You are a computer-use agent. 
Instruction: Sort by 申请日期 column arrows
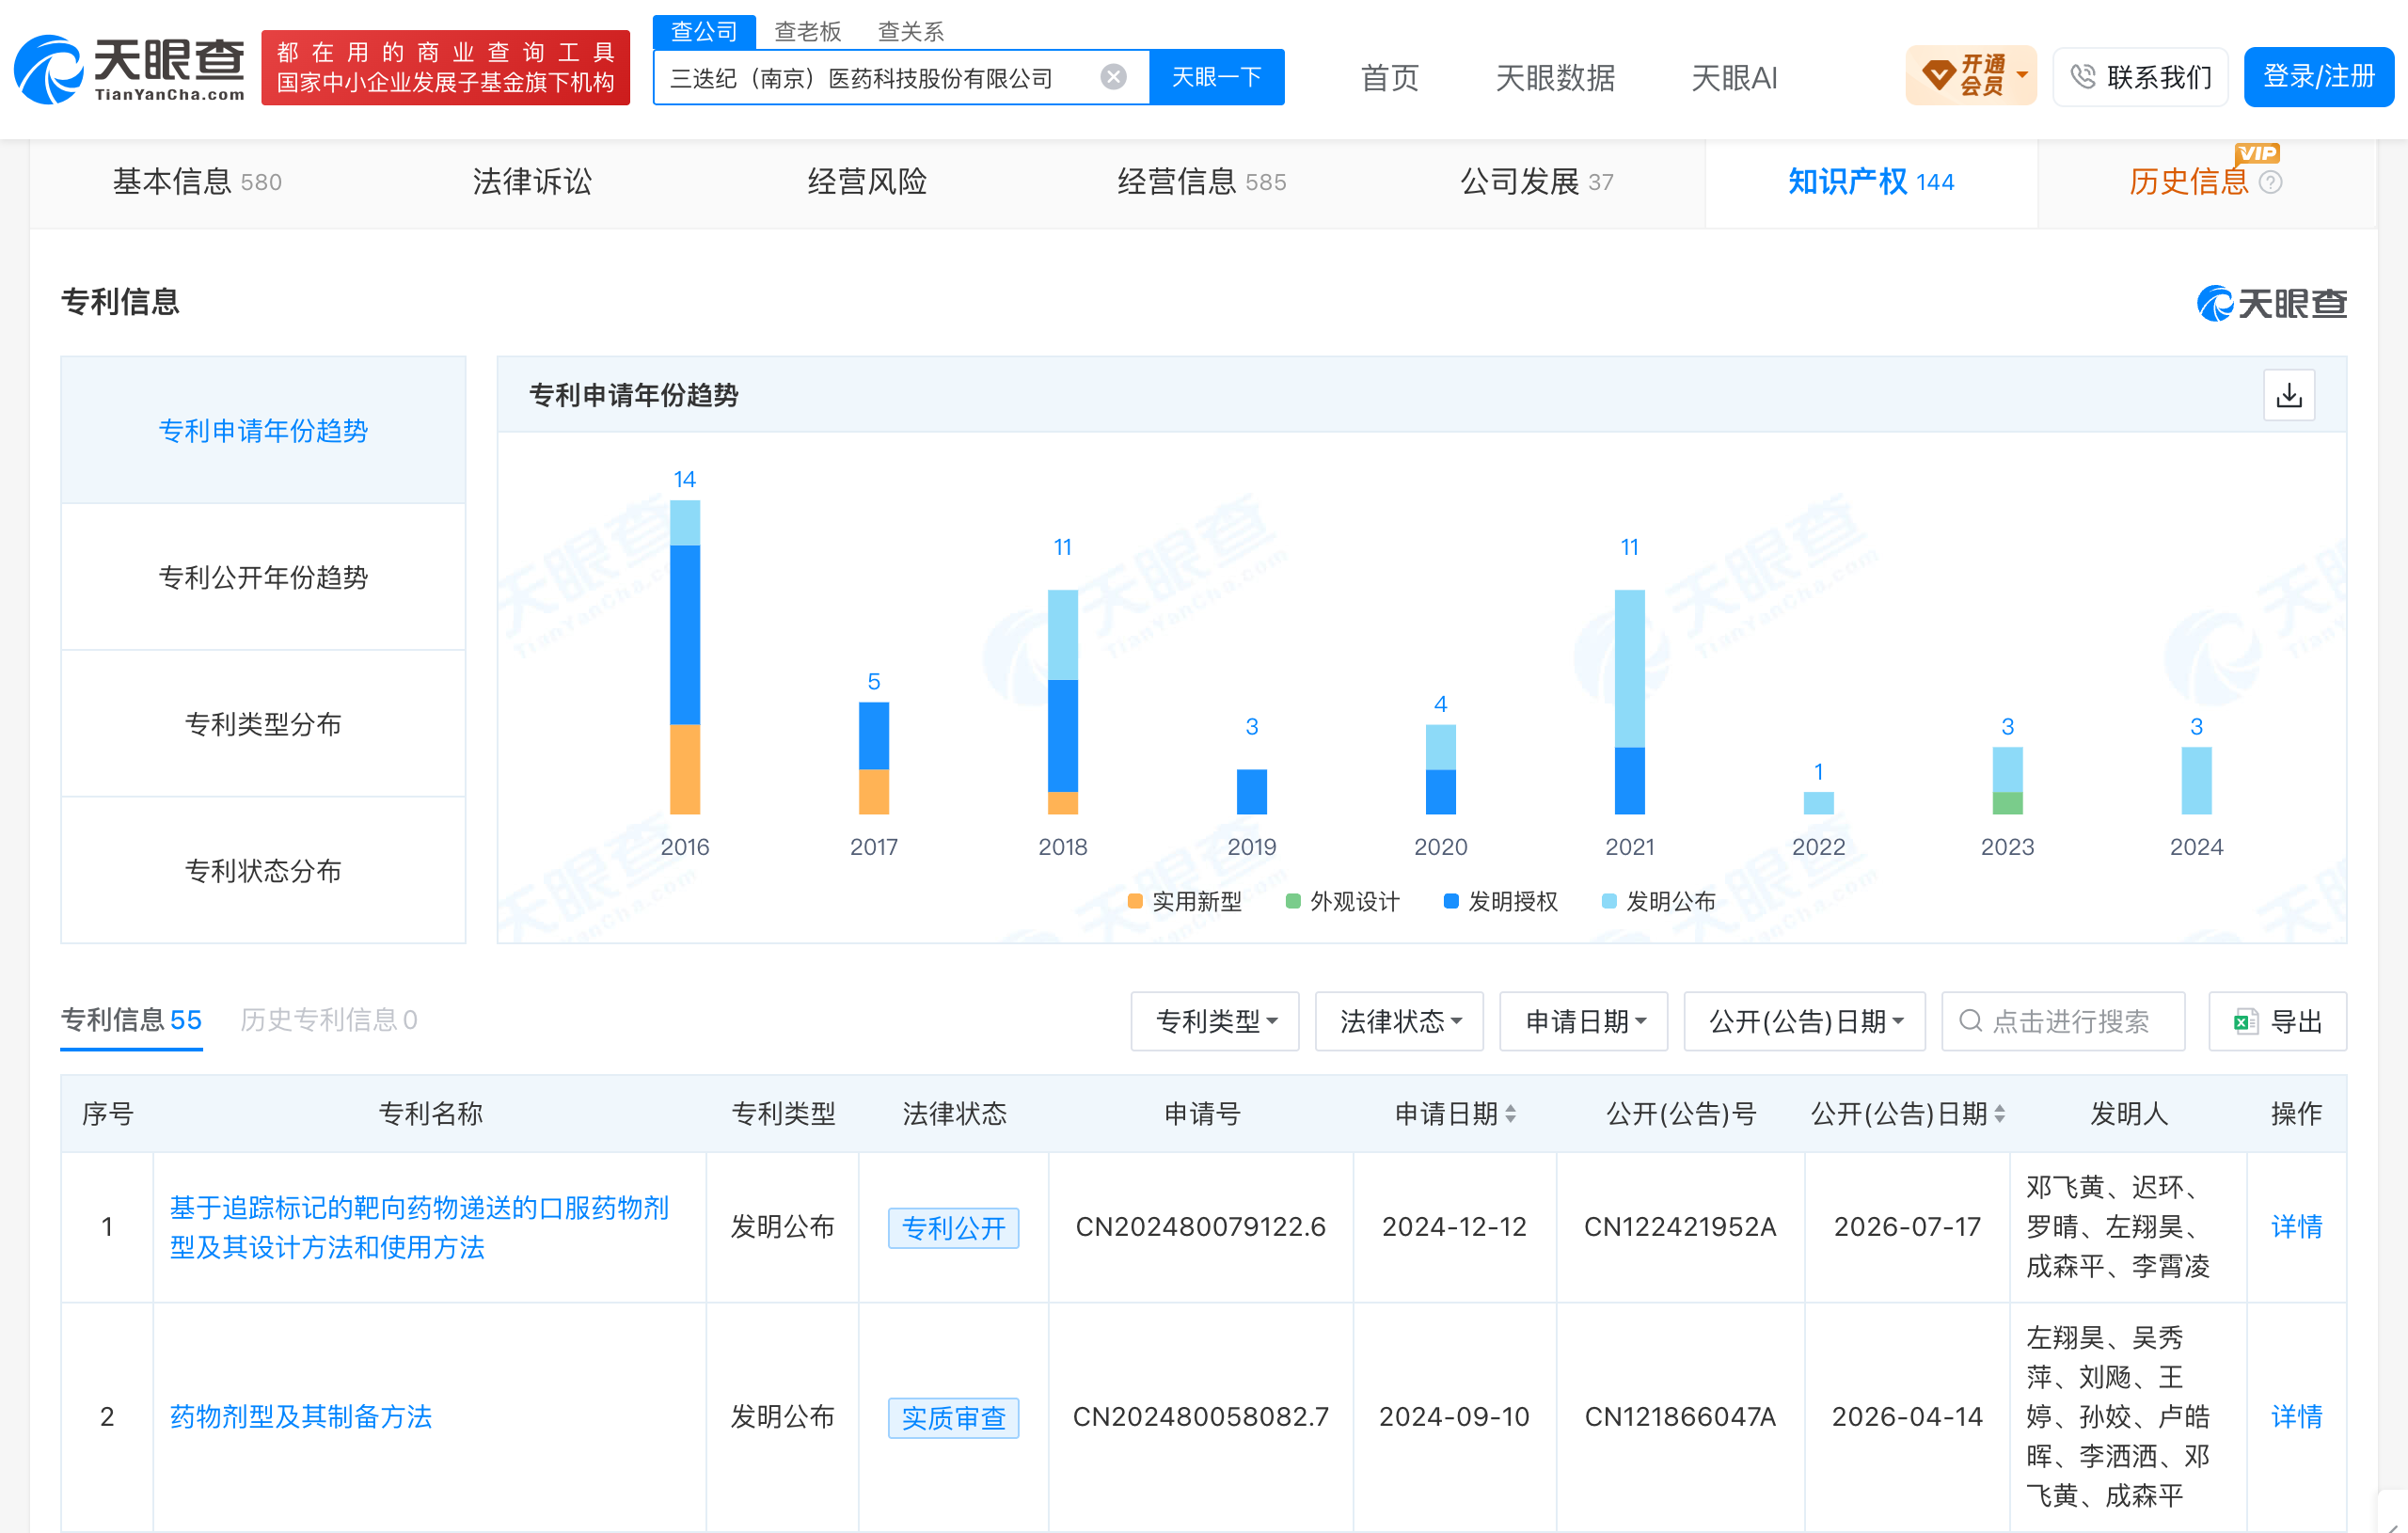pos(1510,1113)
